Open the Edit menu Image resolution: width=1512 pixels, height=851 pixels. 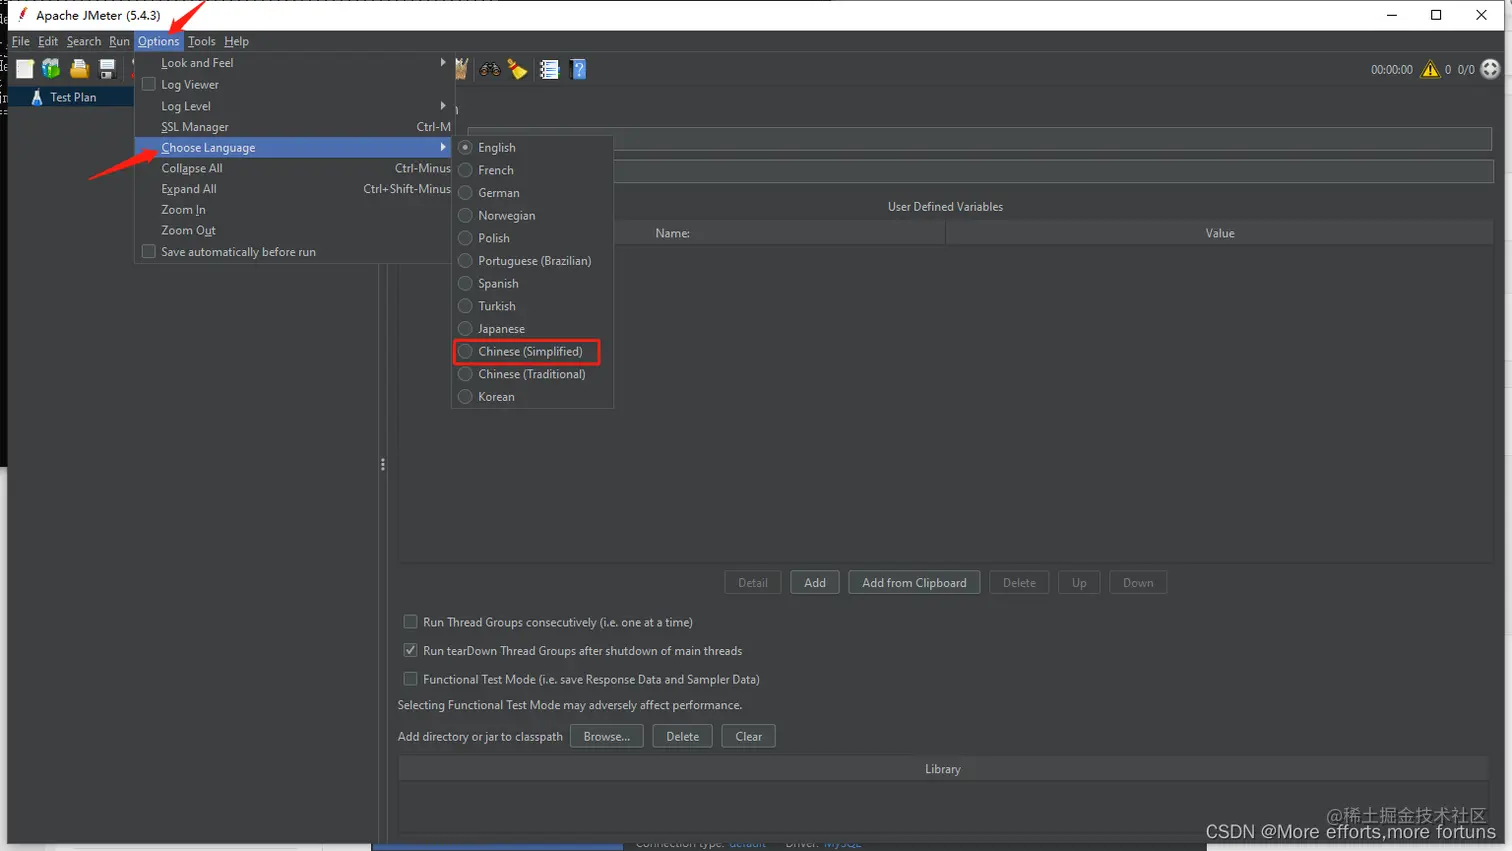click(48, 41)
